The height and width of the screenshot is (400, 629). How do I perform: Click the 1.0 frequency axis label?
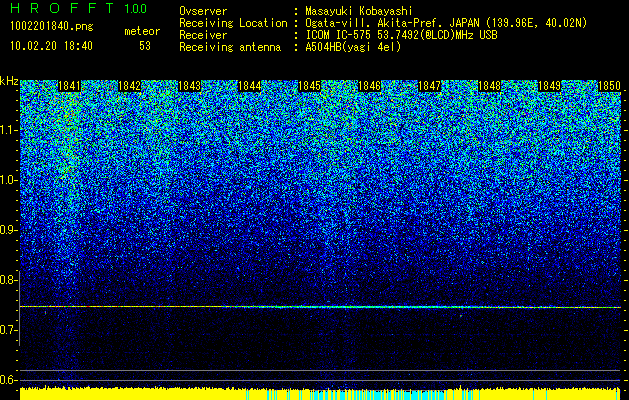(x=8, y=180)
